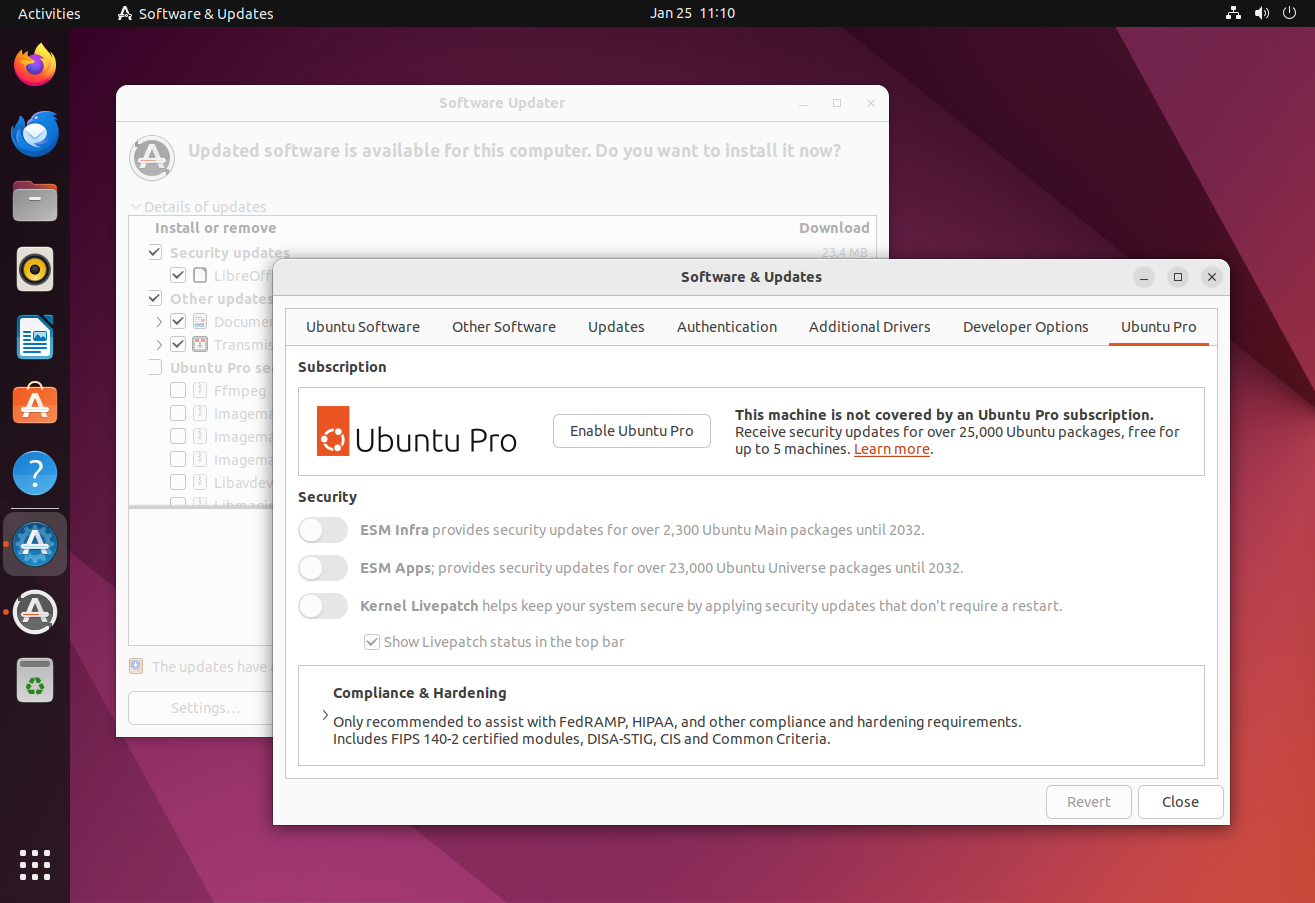Toggle the Kernel Livepatch switch
The height and width of the screenshot is (903, 1315).
[323, 606]
